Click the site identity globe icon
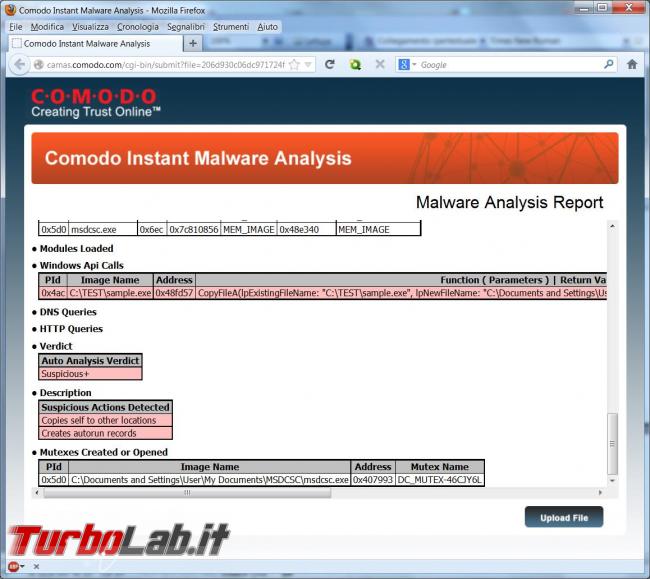 [39, 65]
